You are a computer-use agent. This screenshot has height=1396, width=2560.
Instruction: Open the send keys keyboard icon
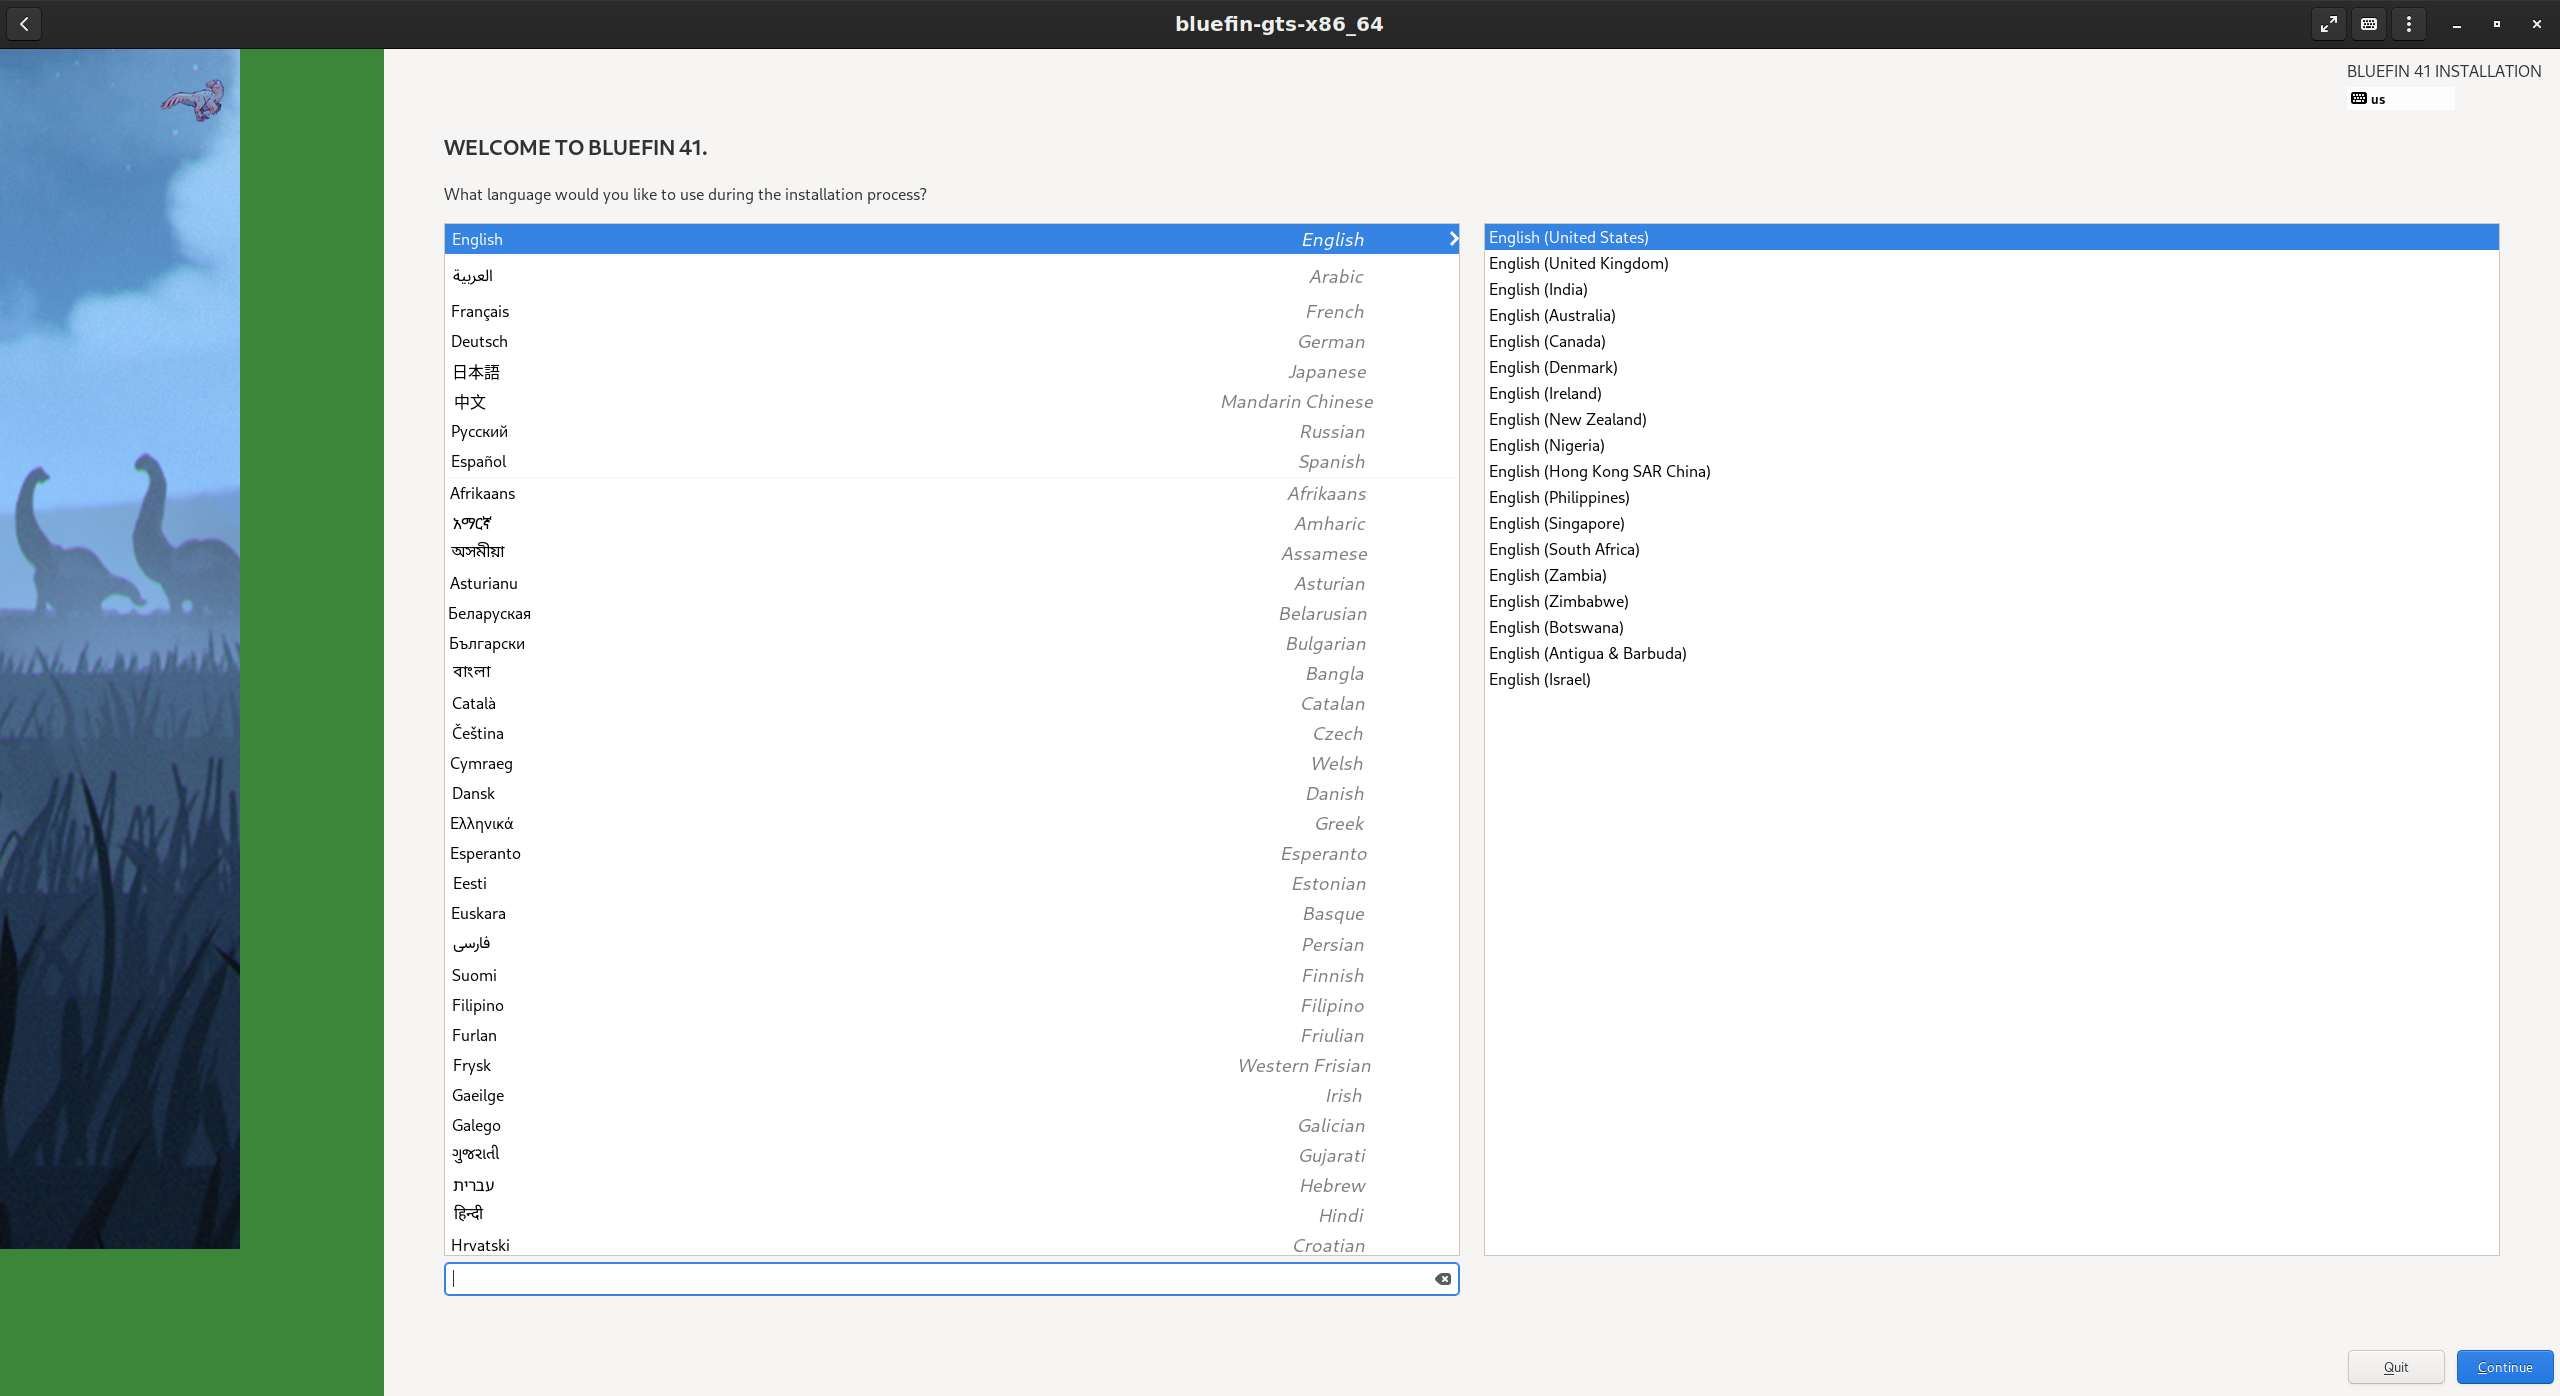(2369, 24)
